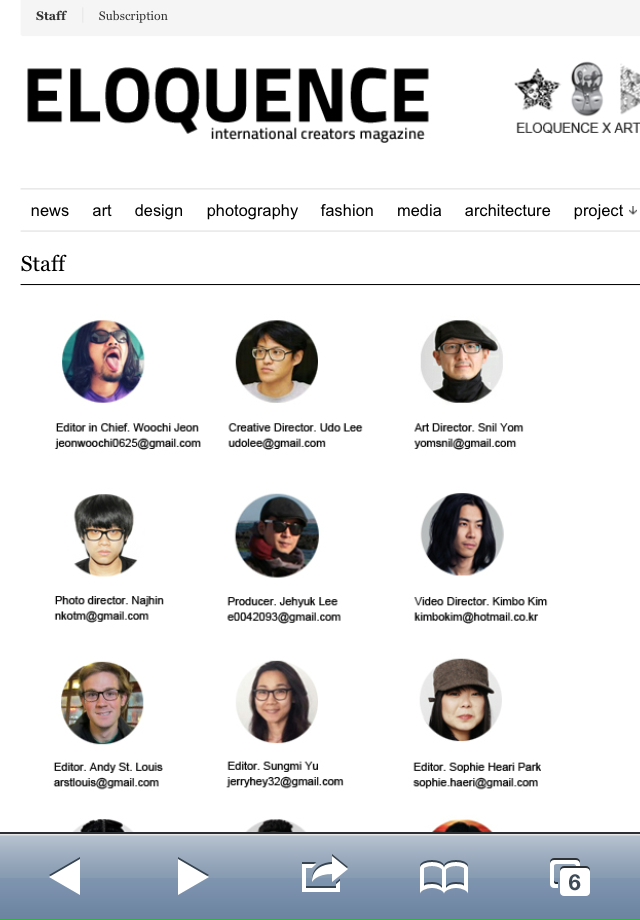Open the news menu section

pyautogui.click(x=50, y=211)
